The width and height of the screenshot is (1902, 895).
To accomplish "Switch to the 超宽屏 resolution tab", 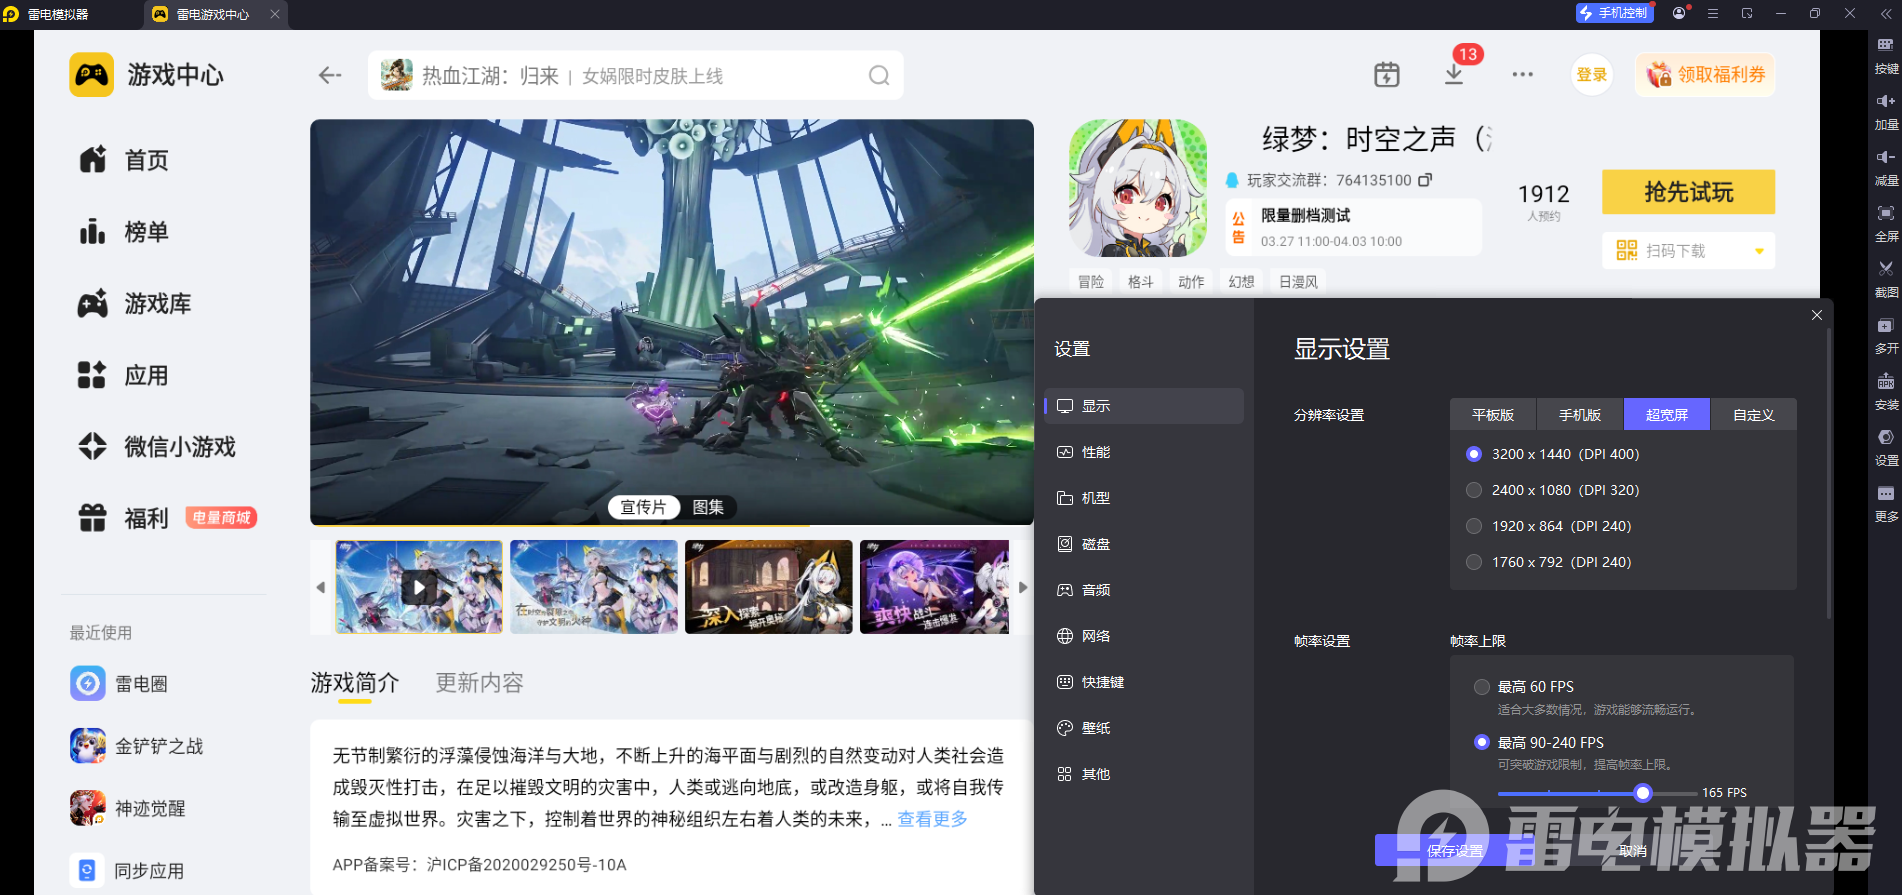I will [1667, 415].
